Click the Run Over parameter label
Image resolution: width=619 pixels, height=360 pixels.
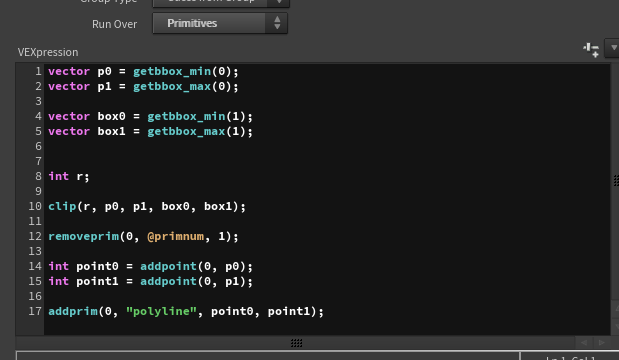114,24
